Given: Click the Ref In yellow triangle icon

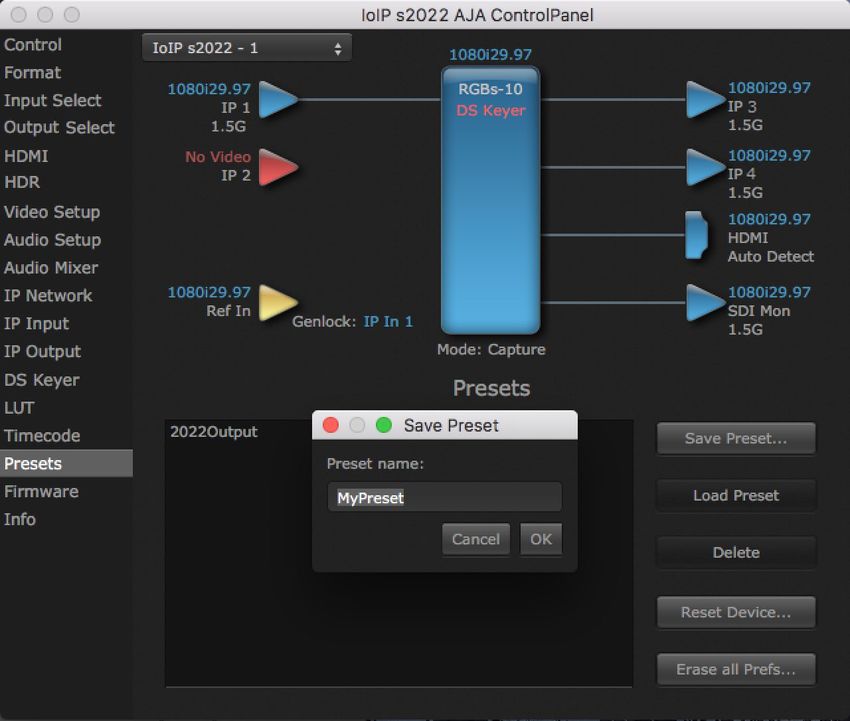Looking at the screenshot, I should pyautogui.click(x=278, y=302).
